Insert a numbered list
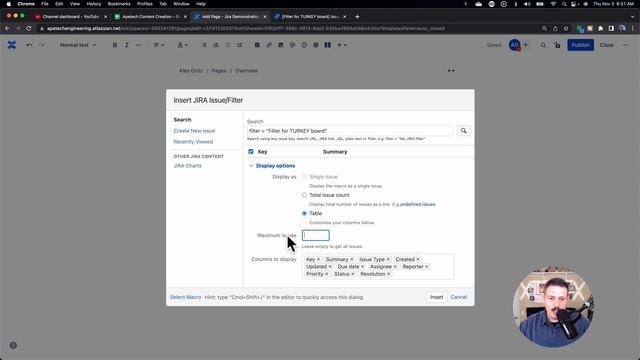Viewport: 640px width, 360px height. 216,45
